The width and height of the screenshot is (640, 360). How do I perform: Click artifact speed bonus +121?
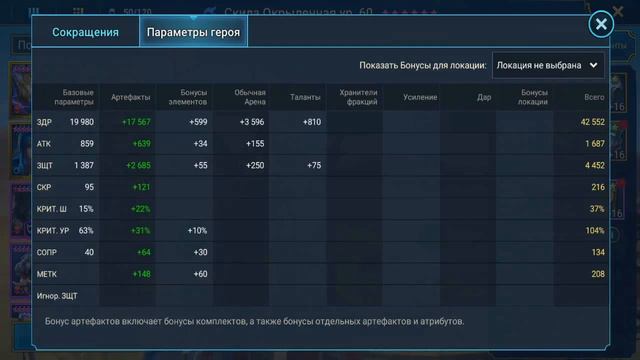(141, 187)
